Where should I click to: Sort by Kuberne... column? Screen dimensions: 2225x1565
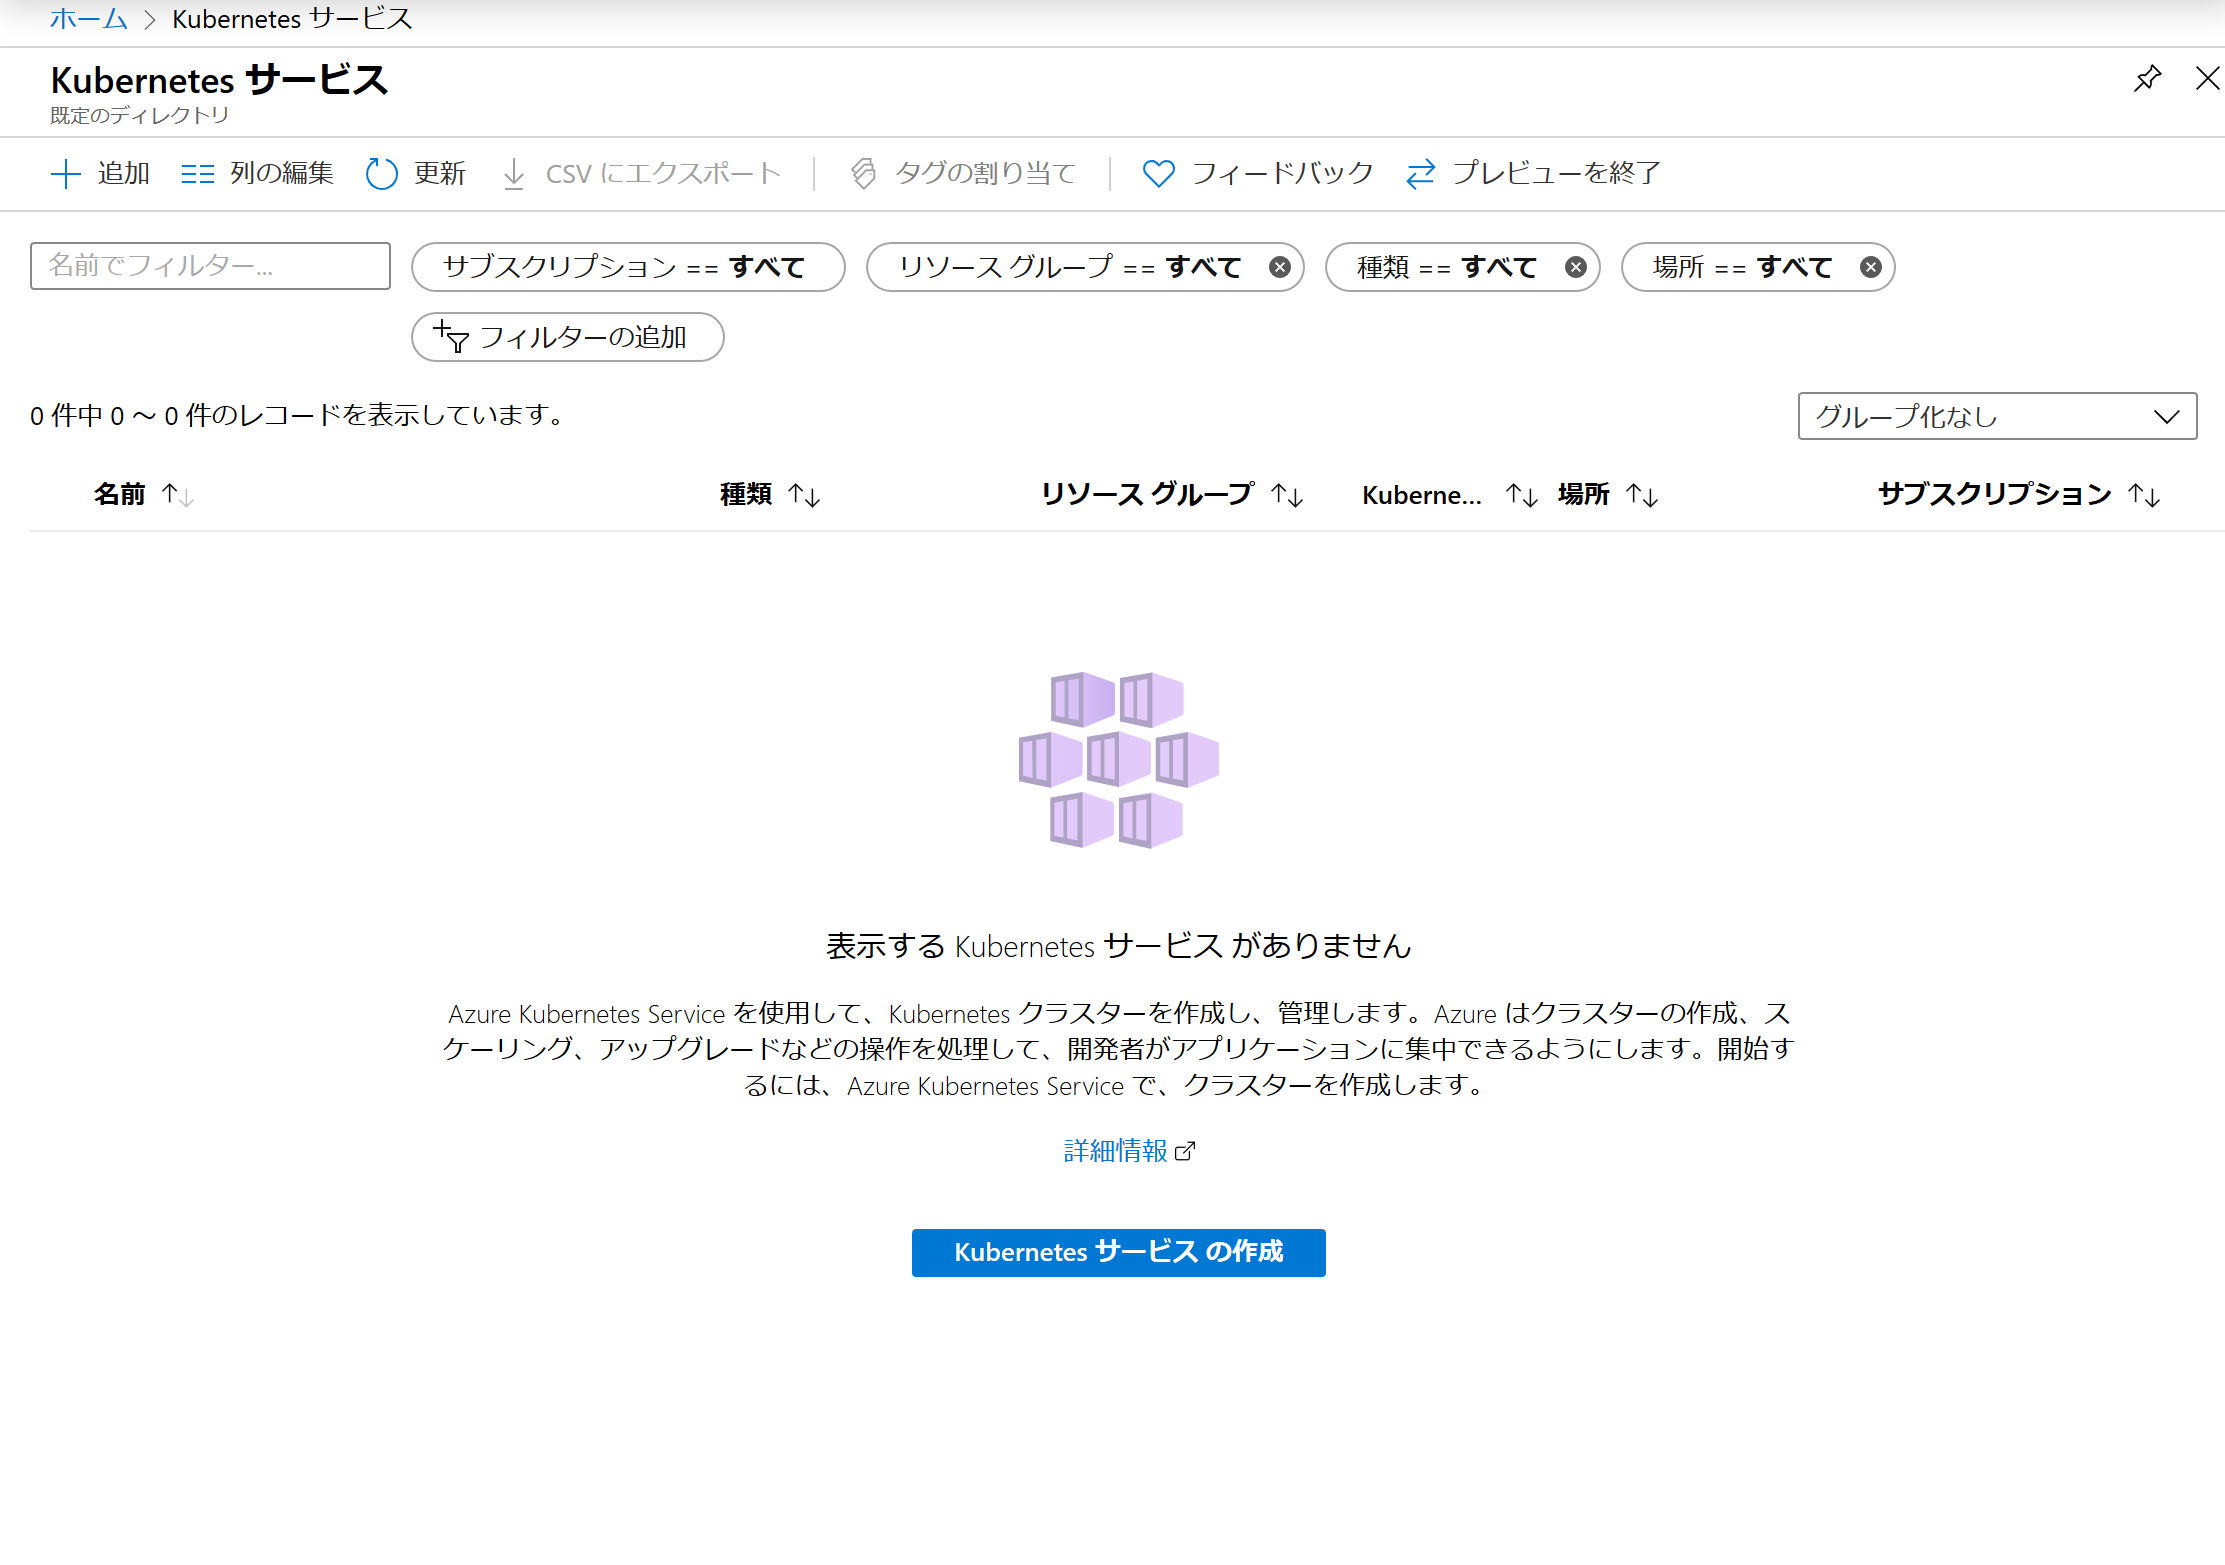pyautogui.click(x=1450, y=494)
